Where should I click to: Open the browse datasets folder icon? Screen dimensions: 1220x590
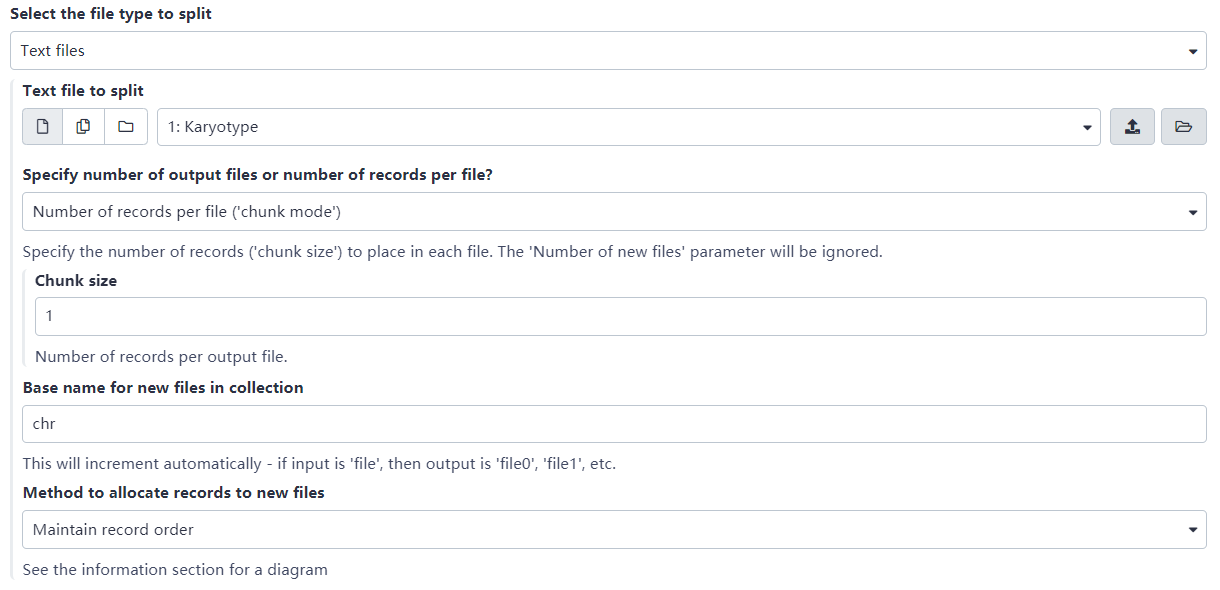pos(1183,127)
